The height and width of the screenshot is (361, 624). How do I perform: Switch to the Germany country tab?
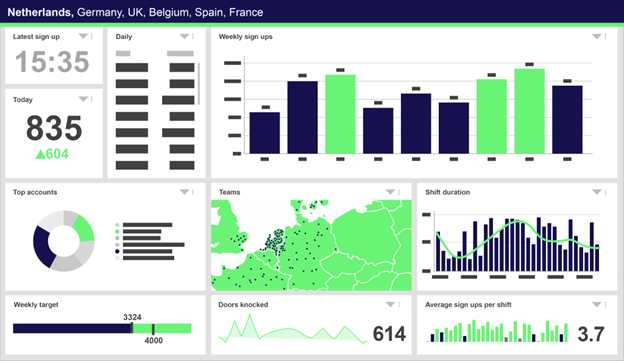[x=100, y=12]
